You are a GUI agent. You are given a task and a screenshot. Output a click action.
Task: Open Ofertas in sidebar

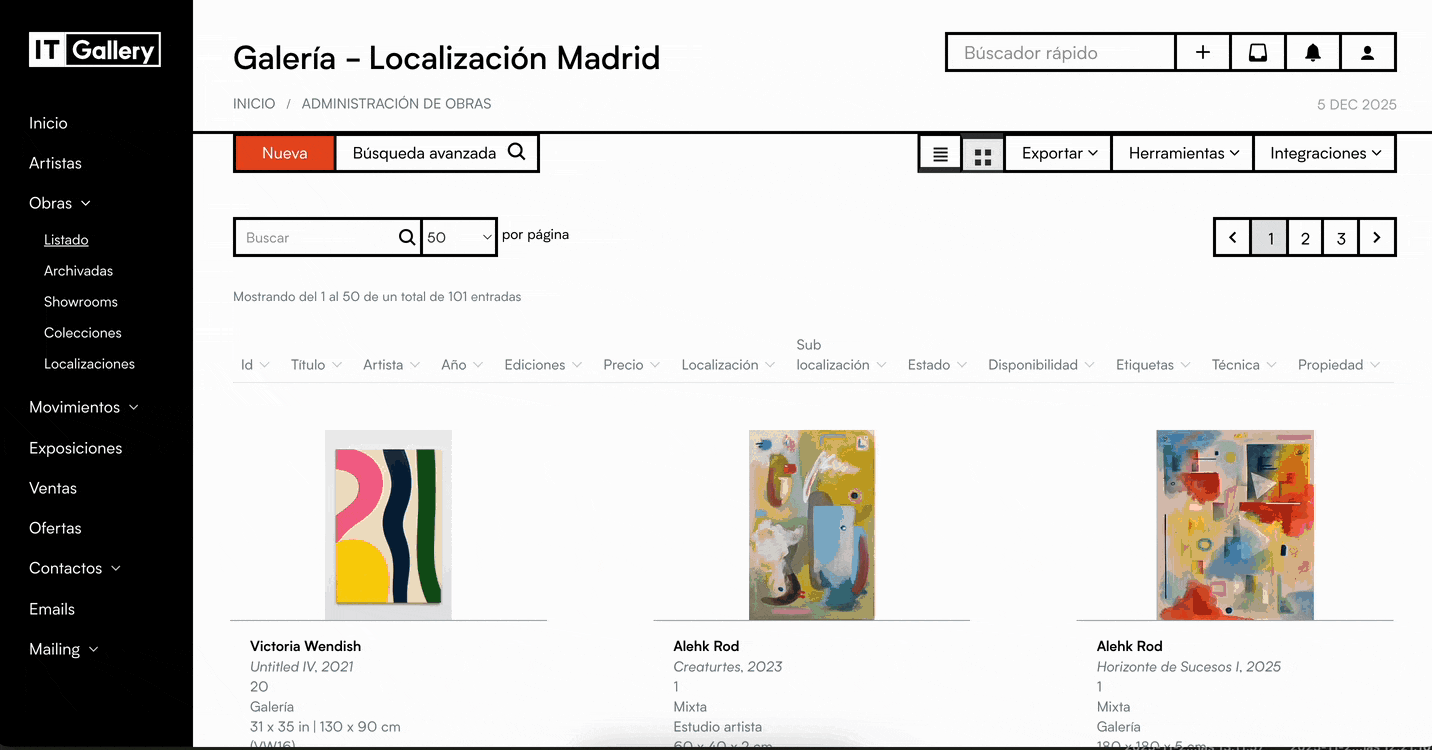click(55, 528)
